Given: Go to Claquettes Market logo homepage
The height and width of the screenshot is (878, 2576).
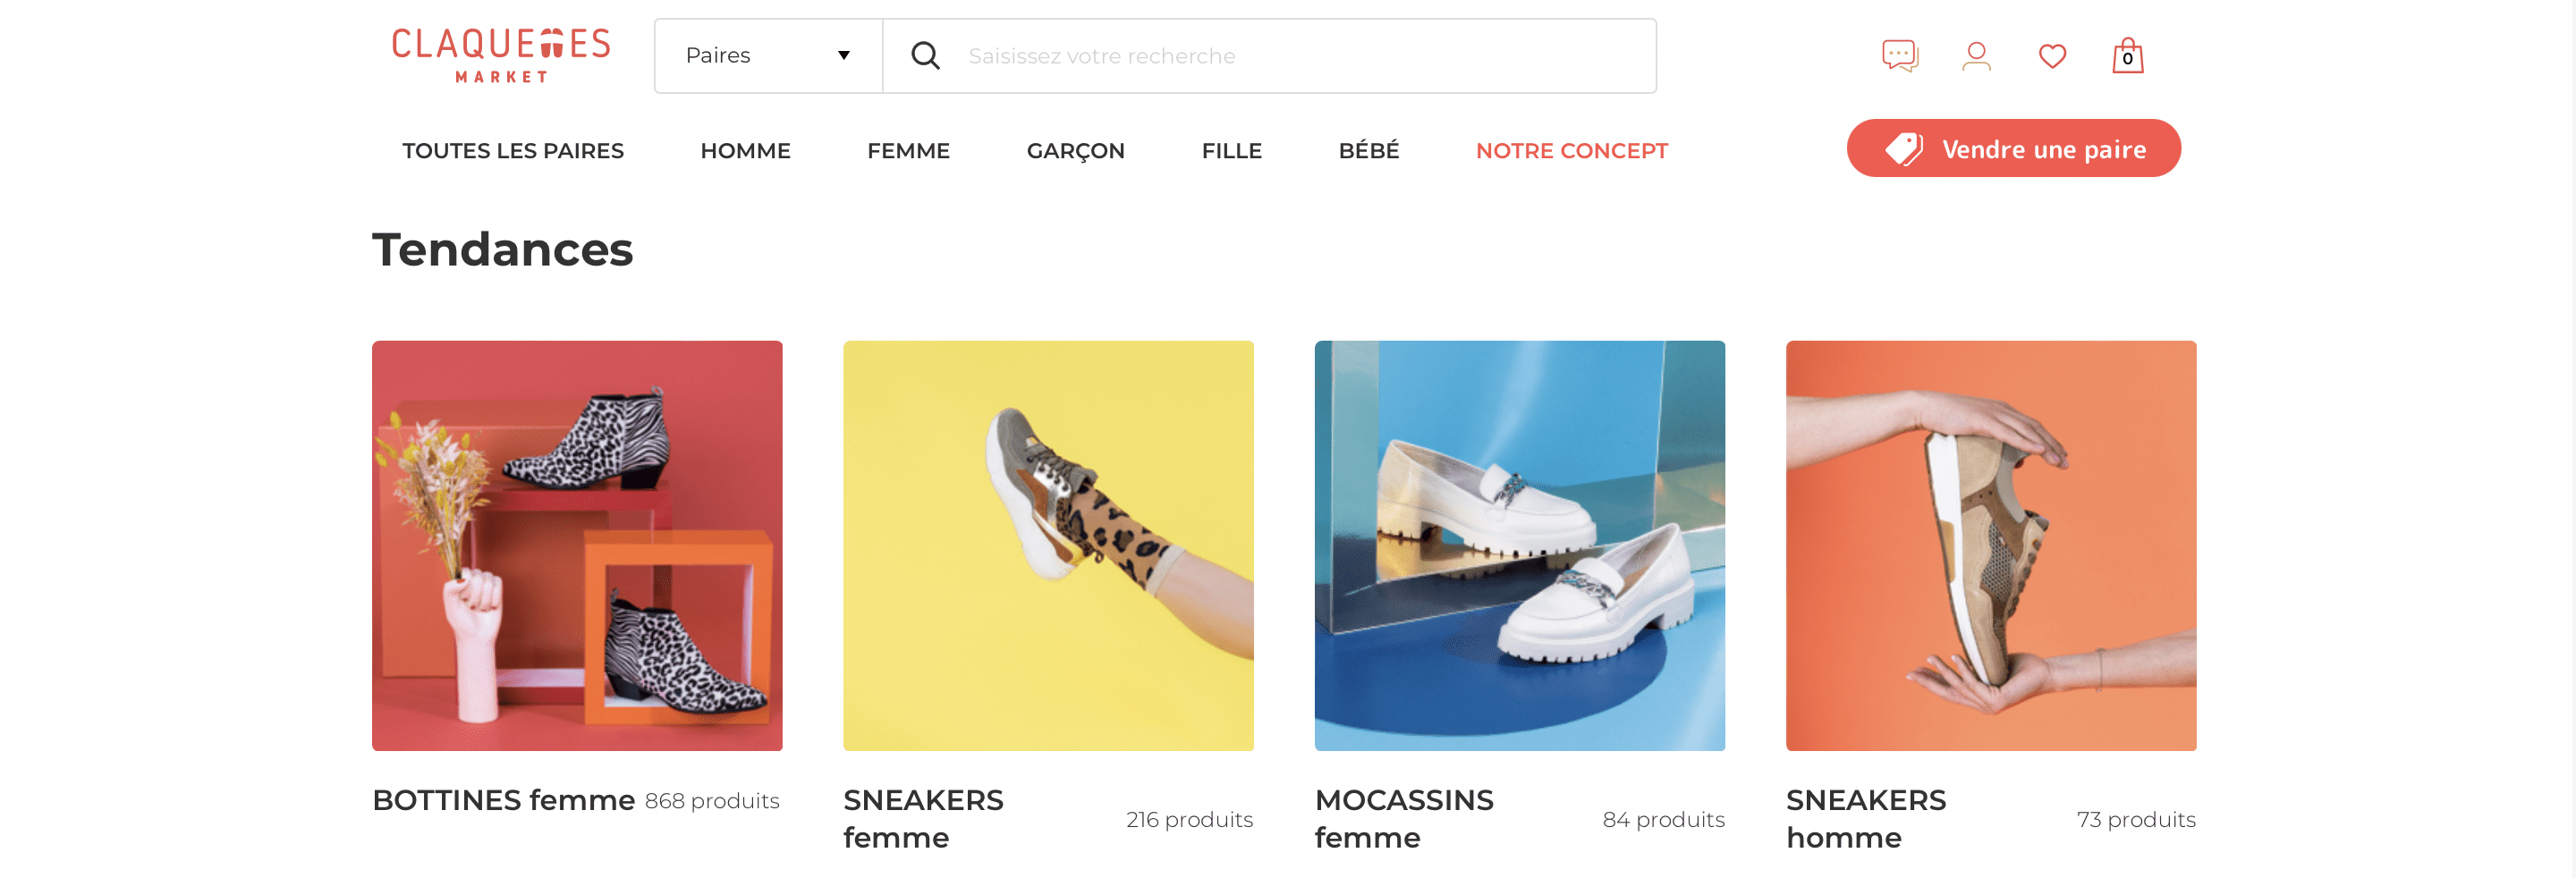Looking at the screenshot, I should pos(501,56).
